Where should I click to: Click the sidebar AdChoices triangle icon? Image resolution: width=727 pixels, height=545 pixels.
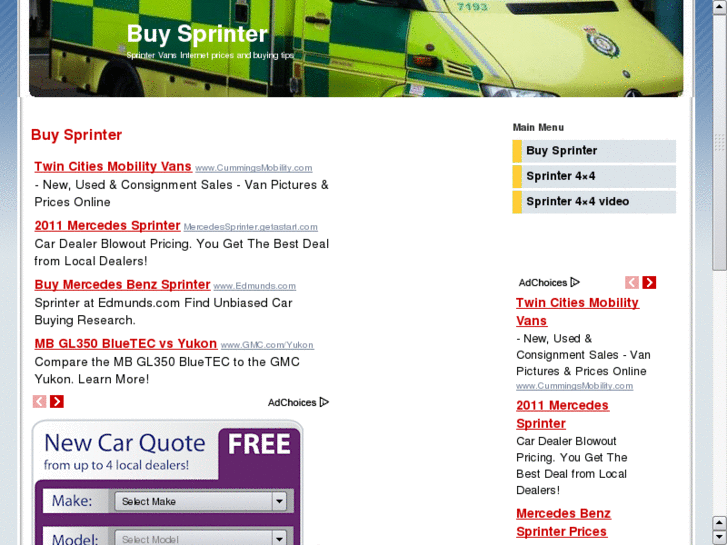click(575, 282)
